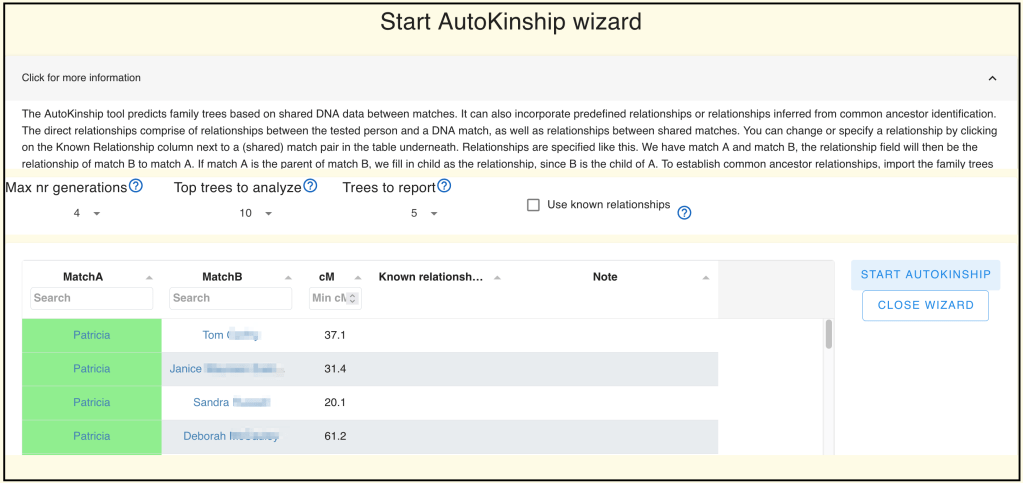Open the Max nr generations dropdown
Image resolution: width=1023 pixels, height=483 pixels.
87,213
